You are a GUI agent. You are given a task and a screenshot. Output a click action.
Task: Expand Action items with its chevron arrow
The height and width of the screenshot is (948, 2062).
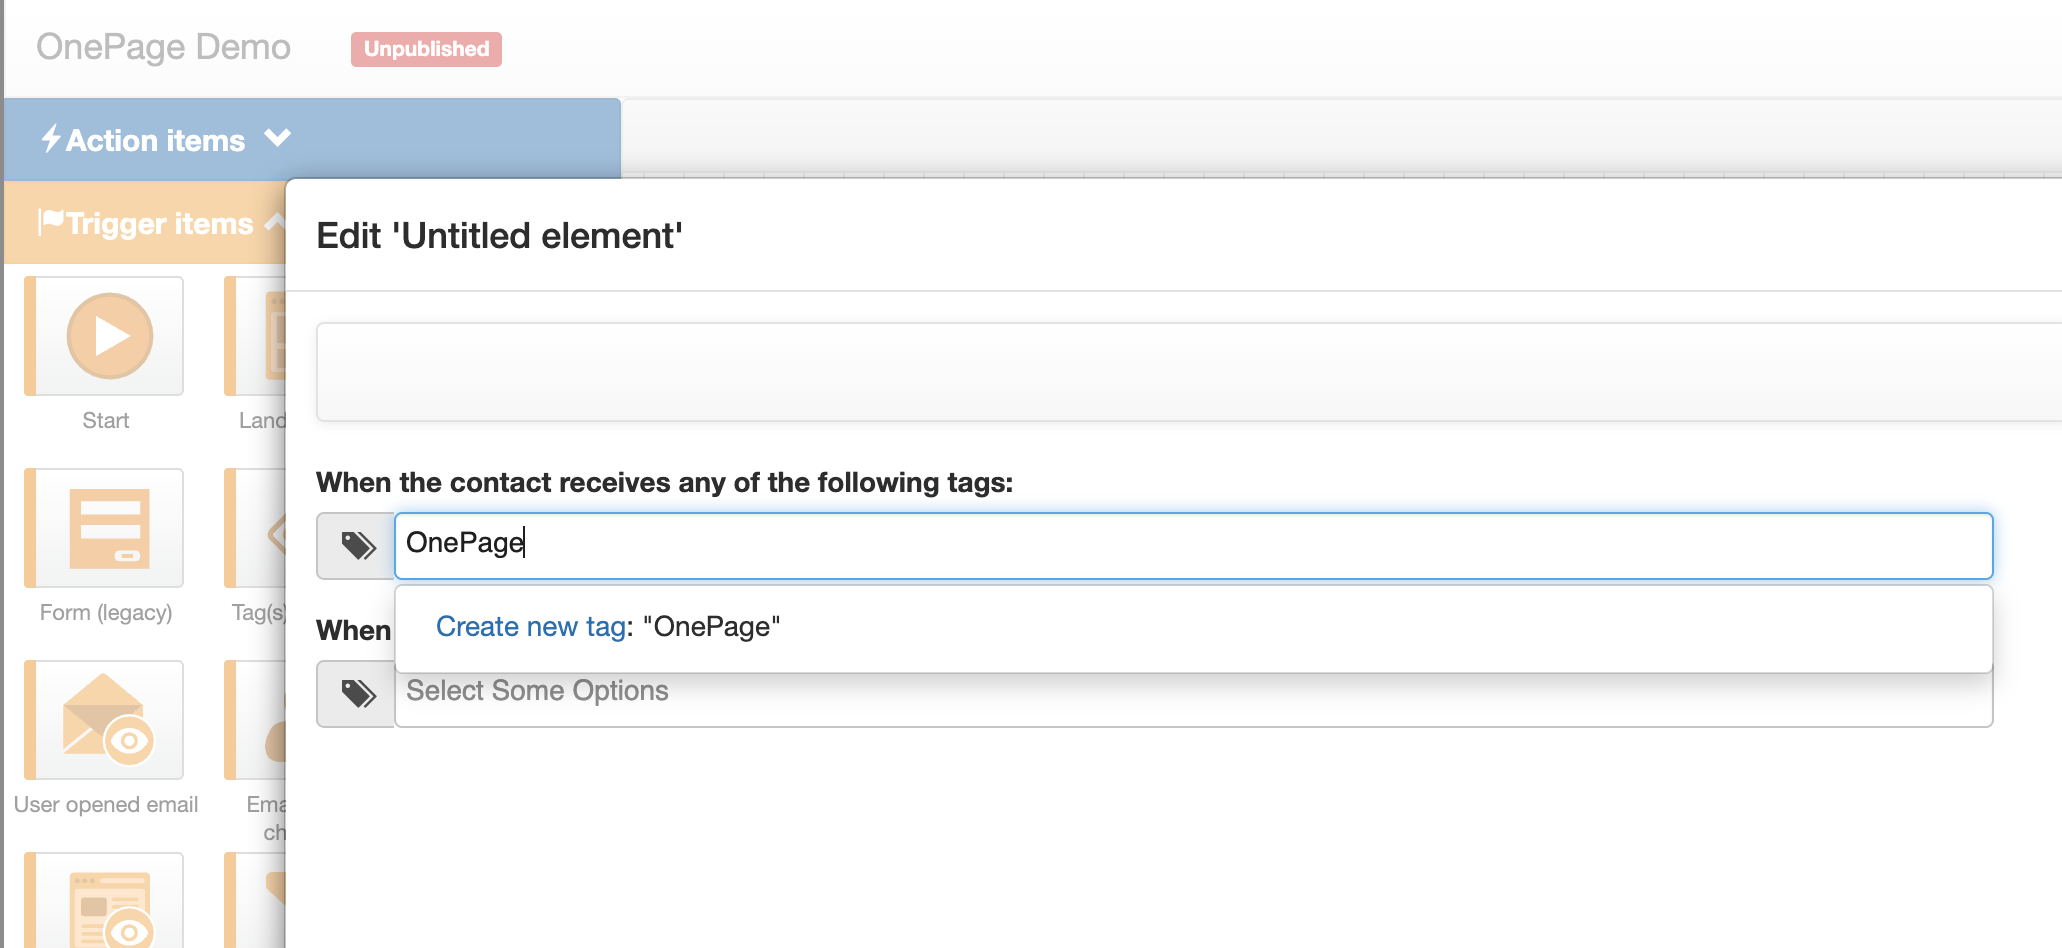coord(278,138)
